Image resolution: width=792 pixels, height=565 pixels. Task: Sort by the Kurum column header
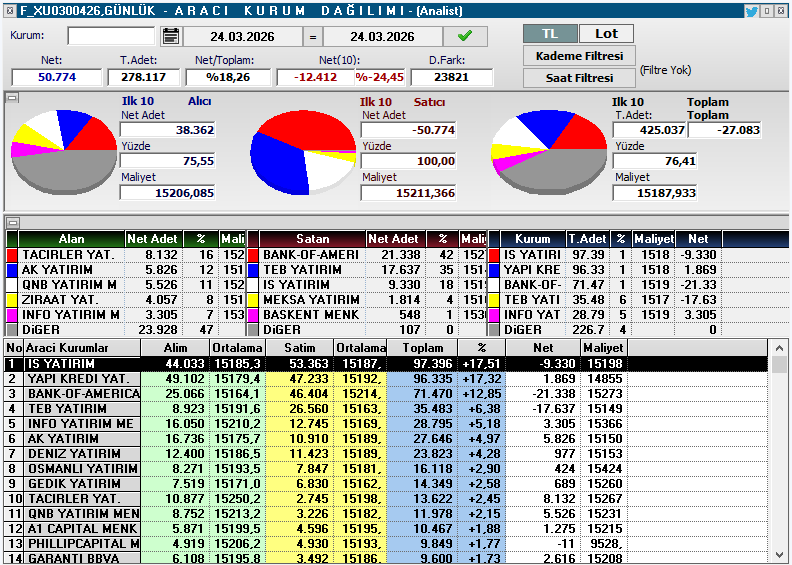point(532,239)
